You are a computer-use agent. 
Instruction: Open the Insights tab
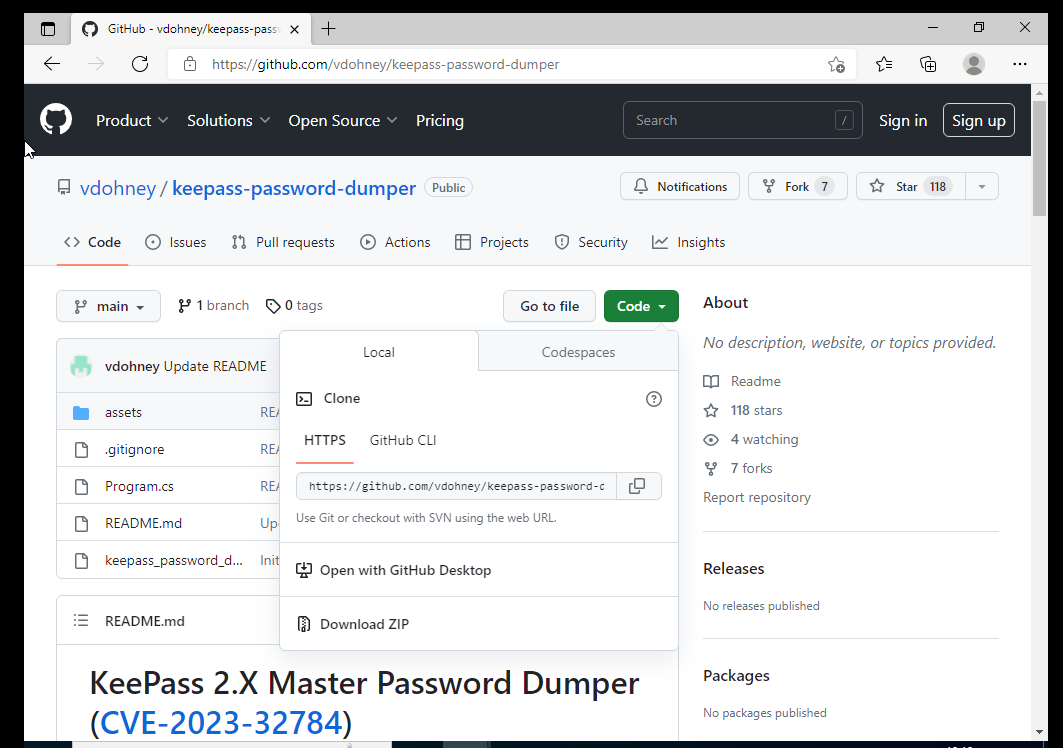pyautogui.click(x=688, y=242)
